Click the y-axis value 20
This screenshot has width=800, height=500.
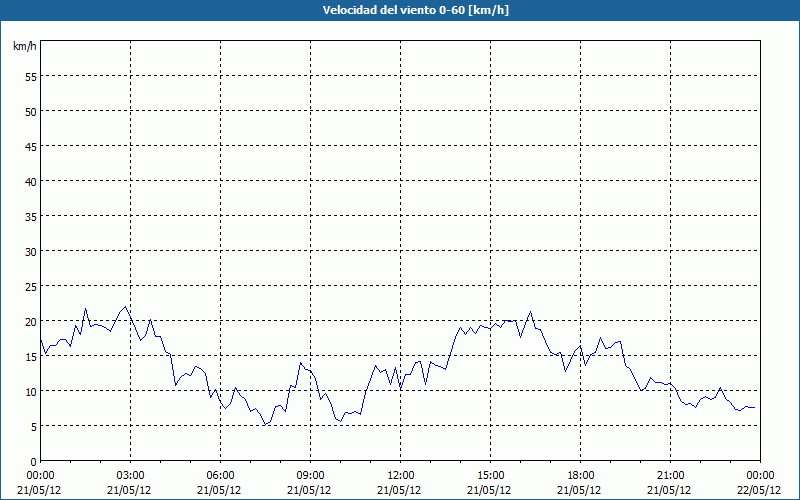pos(31,322)
